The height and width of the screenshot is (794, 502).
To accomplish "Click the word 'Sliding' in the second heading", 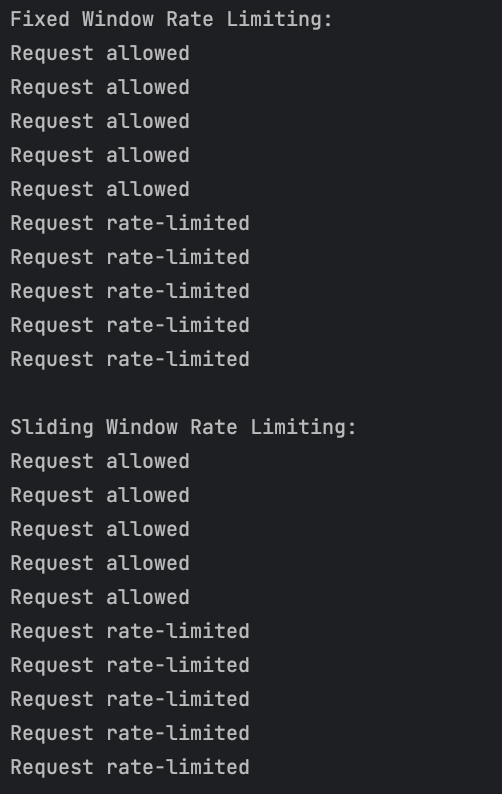I will point(52,428).
